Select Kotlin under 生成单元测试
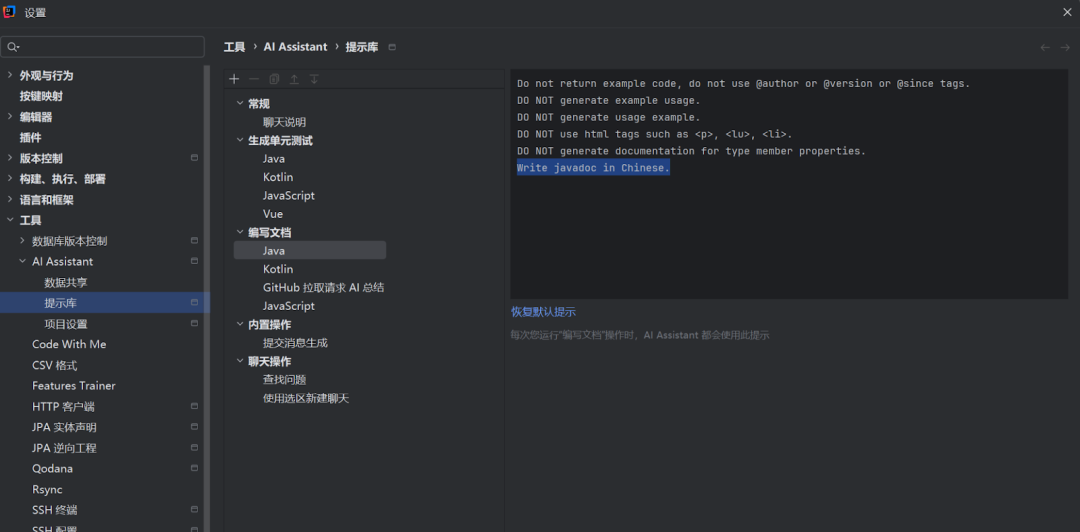Viewport: 1080px width, 532px height. tap(278, 177)
